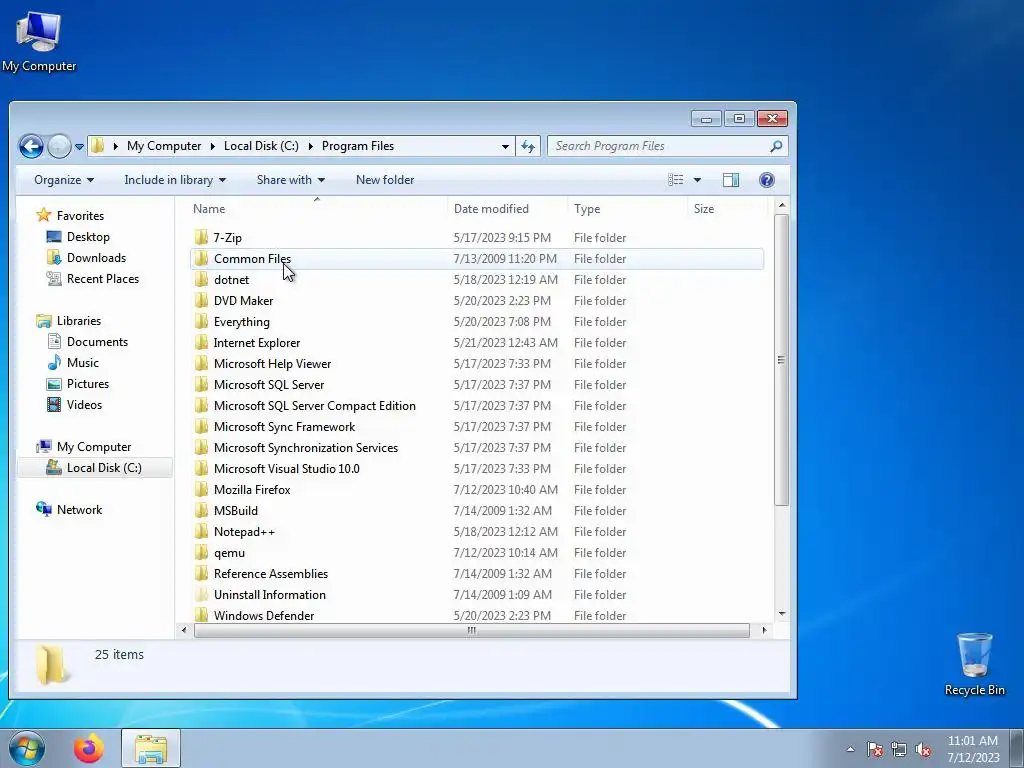Select the DVD Maker folder
The image size is (1024, 768).
pyautogui.click(x=243, y=300)
